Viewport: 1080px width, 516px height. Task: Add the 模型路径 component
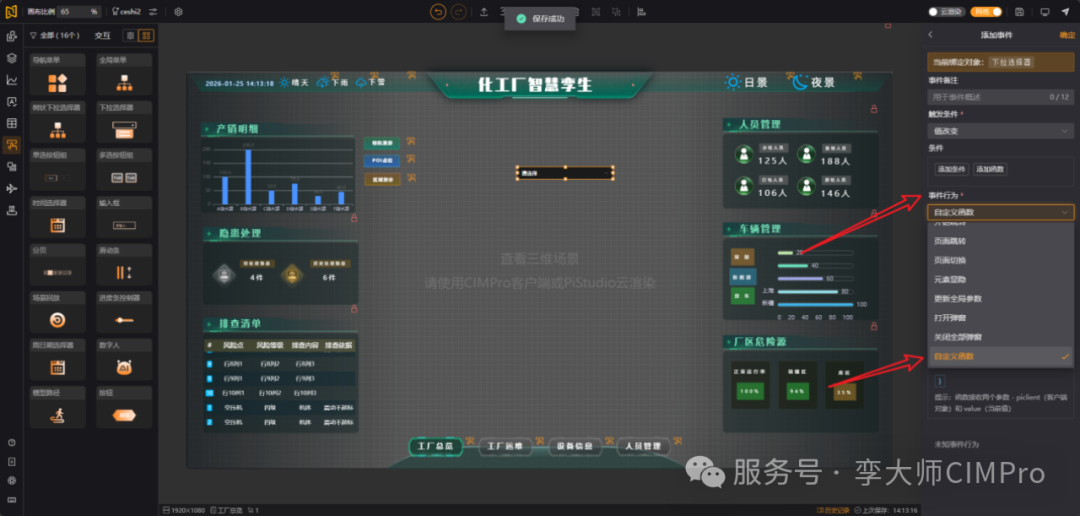57,407
